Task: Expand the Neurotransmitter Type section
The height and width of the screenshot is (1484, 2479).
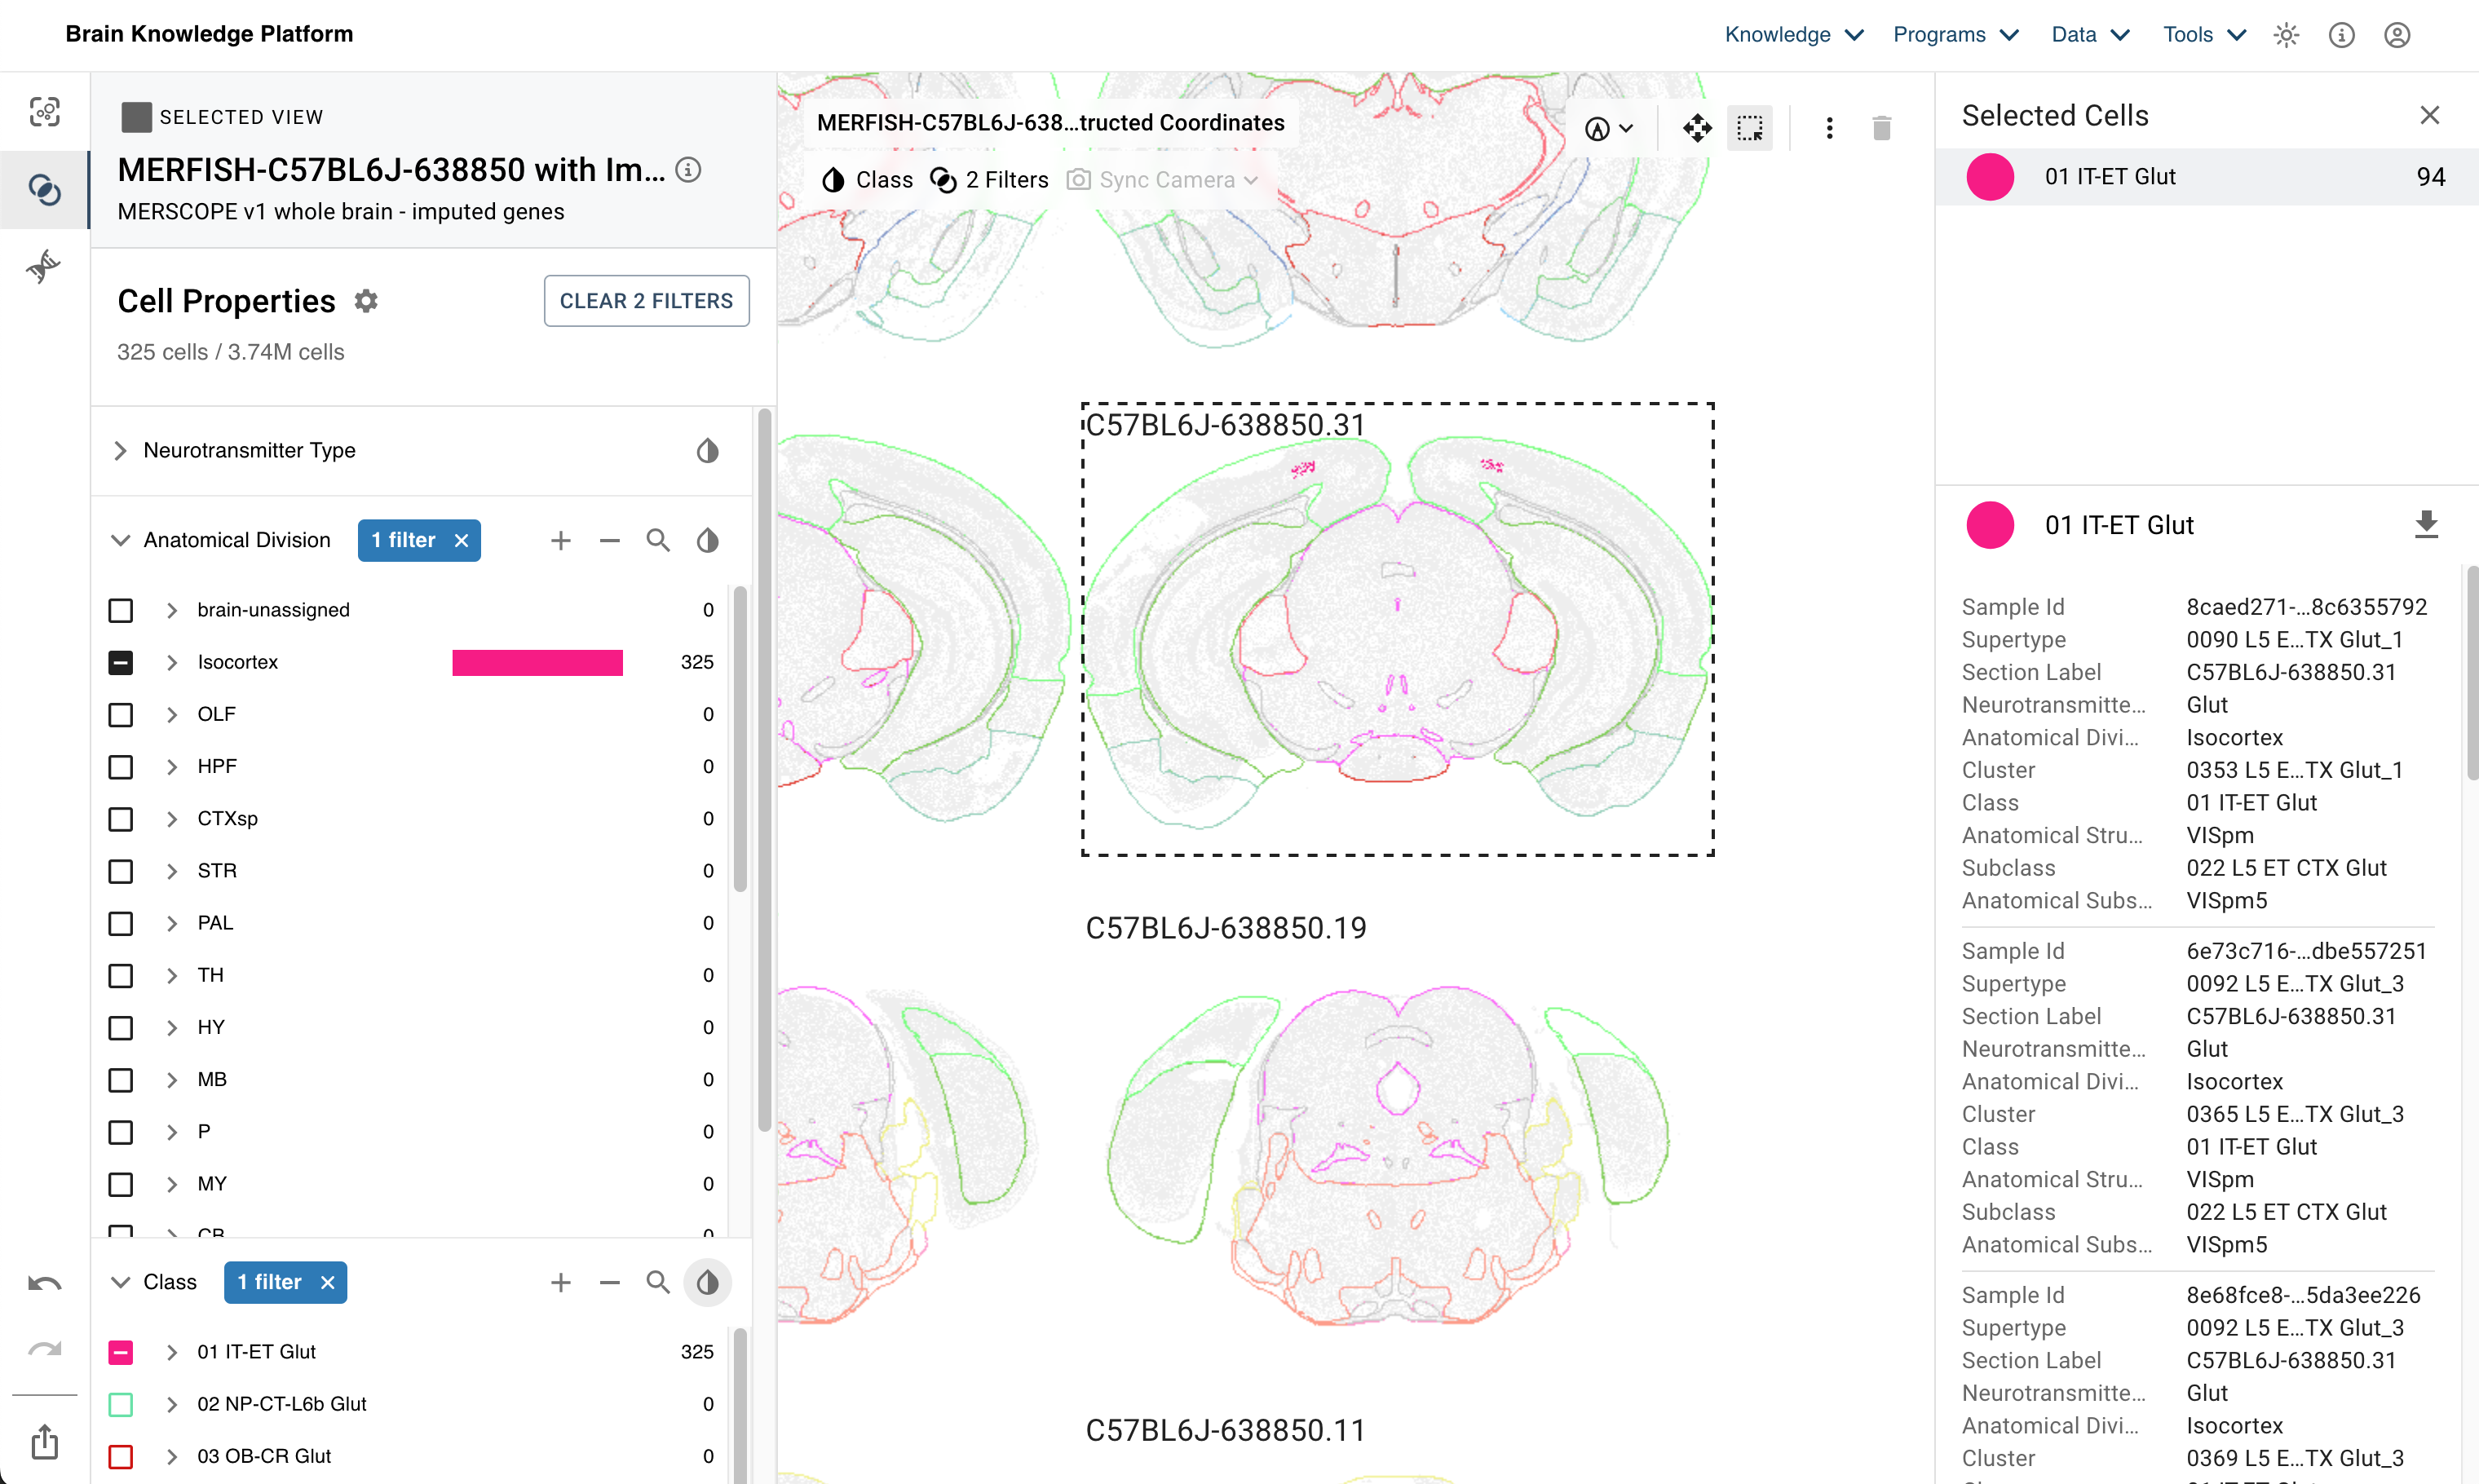Action: pyautogui.click(x=120, y=451)
